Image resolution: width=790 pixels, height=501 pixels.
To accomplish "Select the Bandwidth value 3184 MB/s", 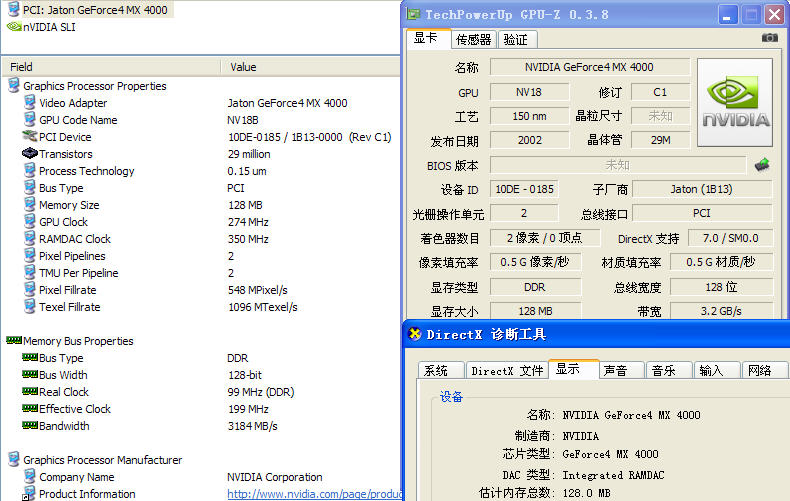I will coord(252,426).
